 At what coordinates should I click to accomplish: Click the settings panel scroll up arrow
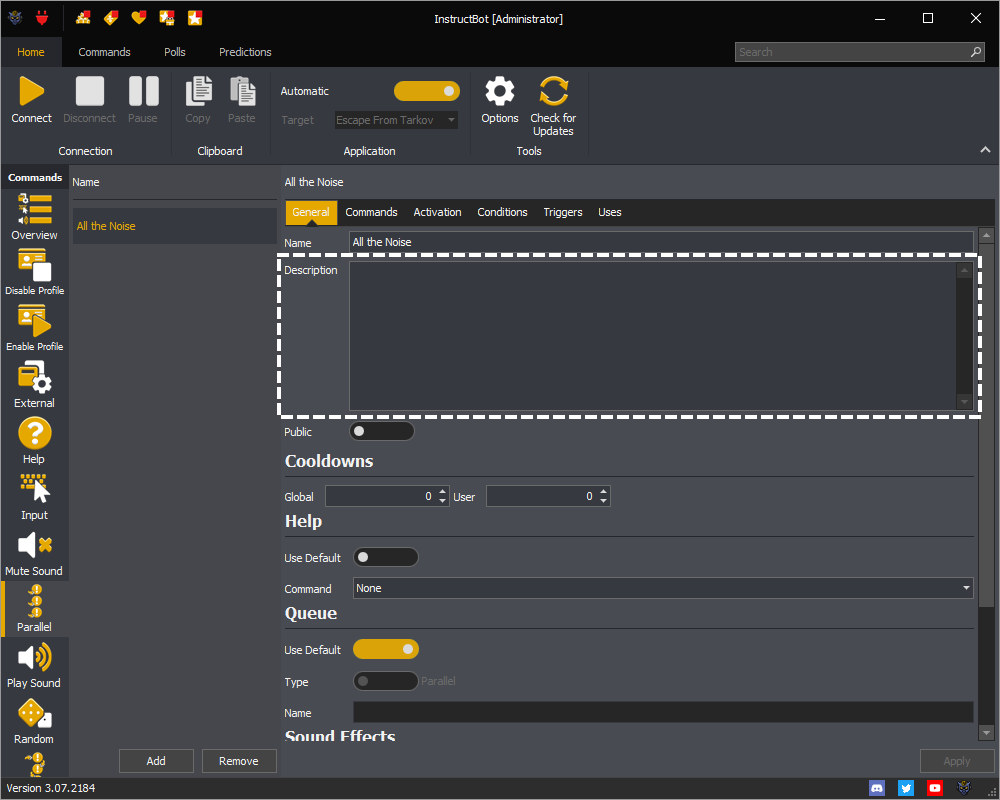986,235
